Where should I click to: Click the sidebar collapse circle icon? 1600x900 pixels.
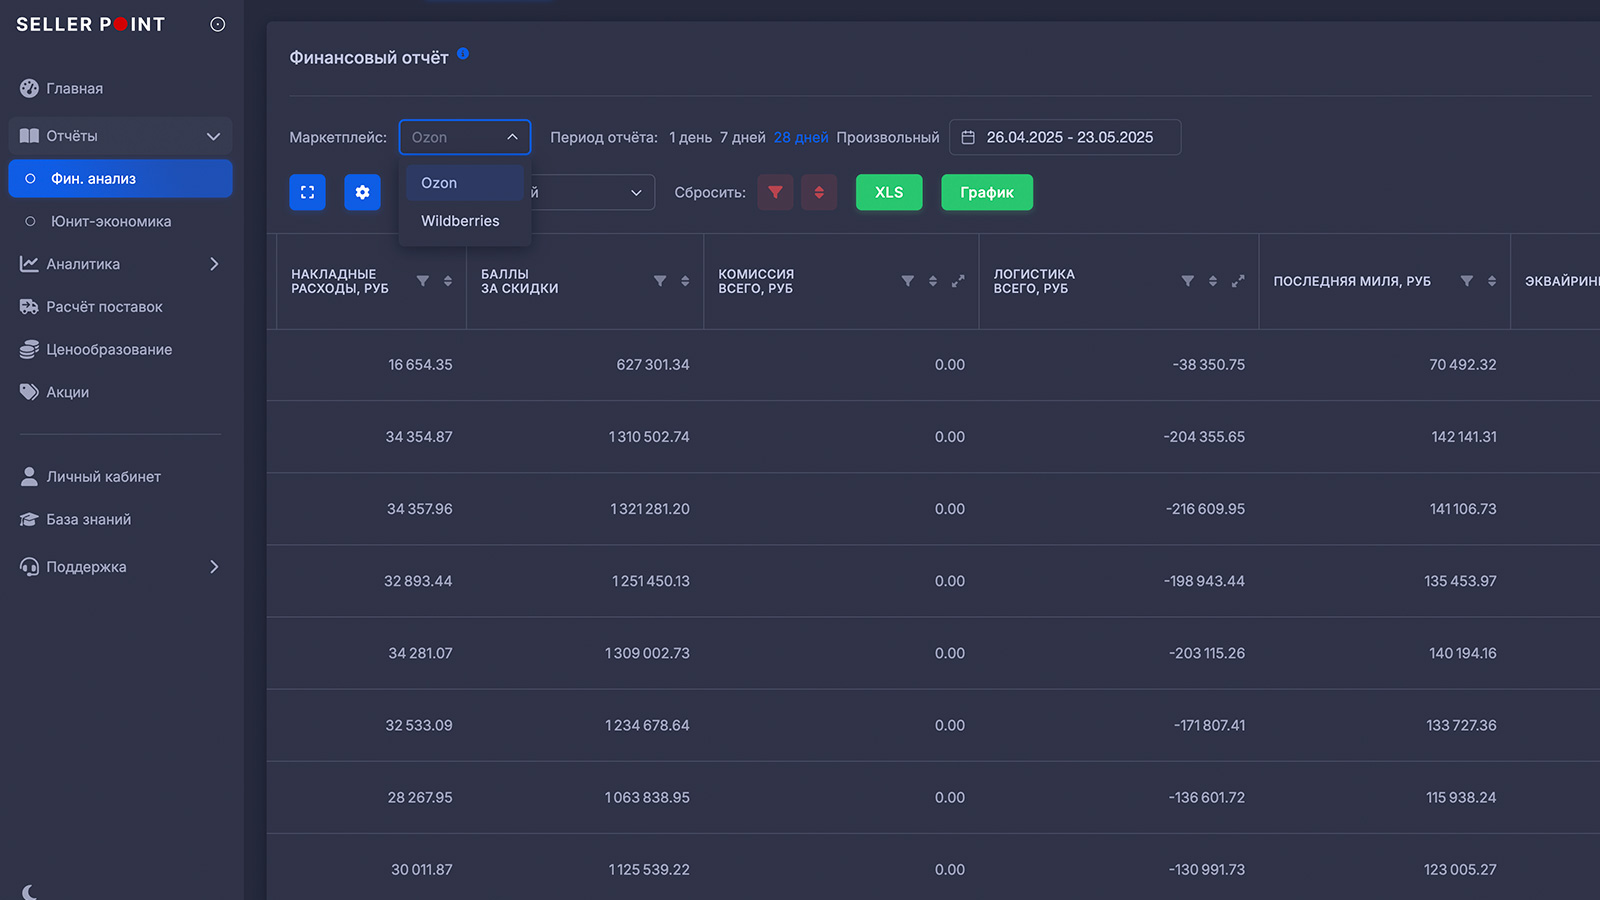218,24
